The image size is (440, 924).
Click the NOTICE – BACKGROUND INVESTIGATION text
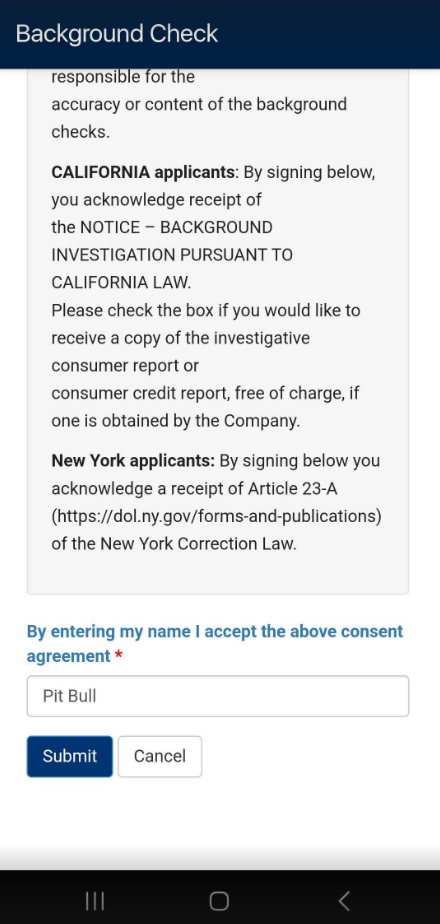click(176, 227)
